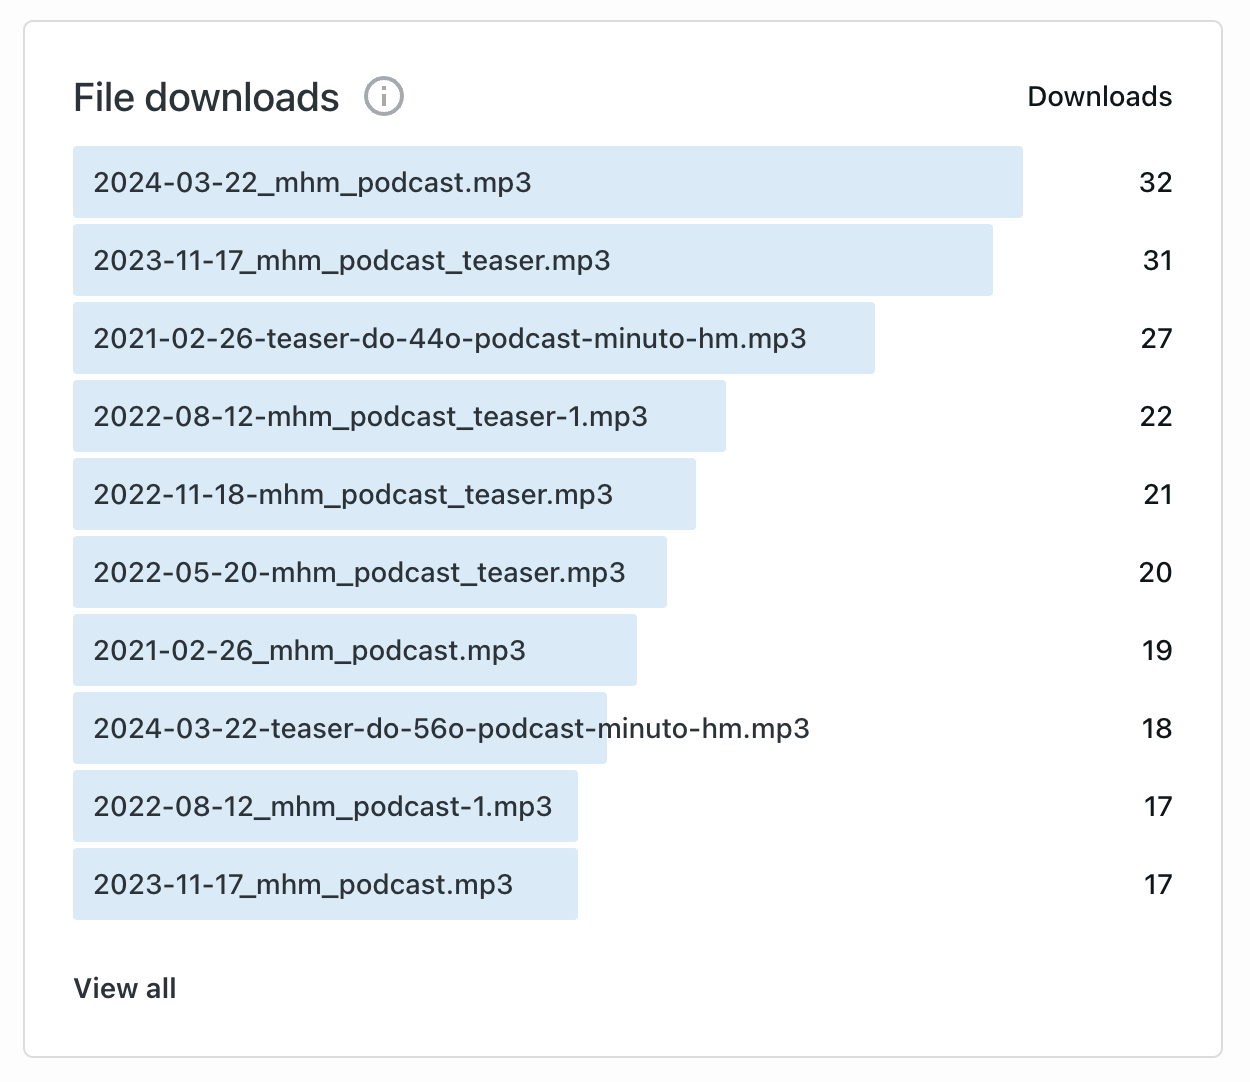The height and width of the screenshot is (1082, 1250).
Task: Click the 2023-11-17_mhm_podcast.mp3 entry
Action: coord(303,885)
